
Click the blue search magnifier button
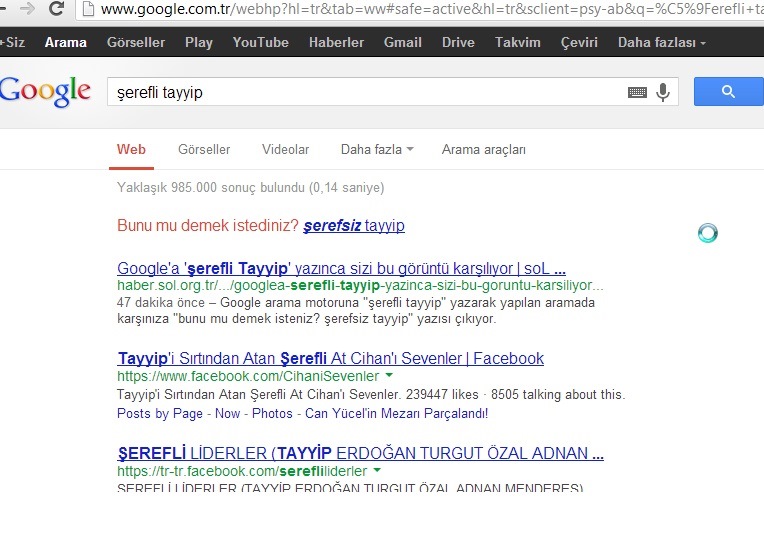click(x=728, y=91)
